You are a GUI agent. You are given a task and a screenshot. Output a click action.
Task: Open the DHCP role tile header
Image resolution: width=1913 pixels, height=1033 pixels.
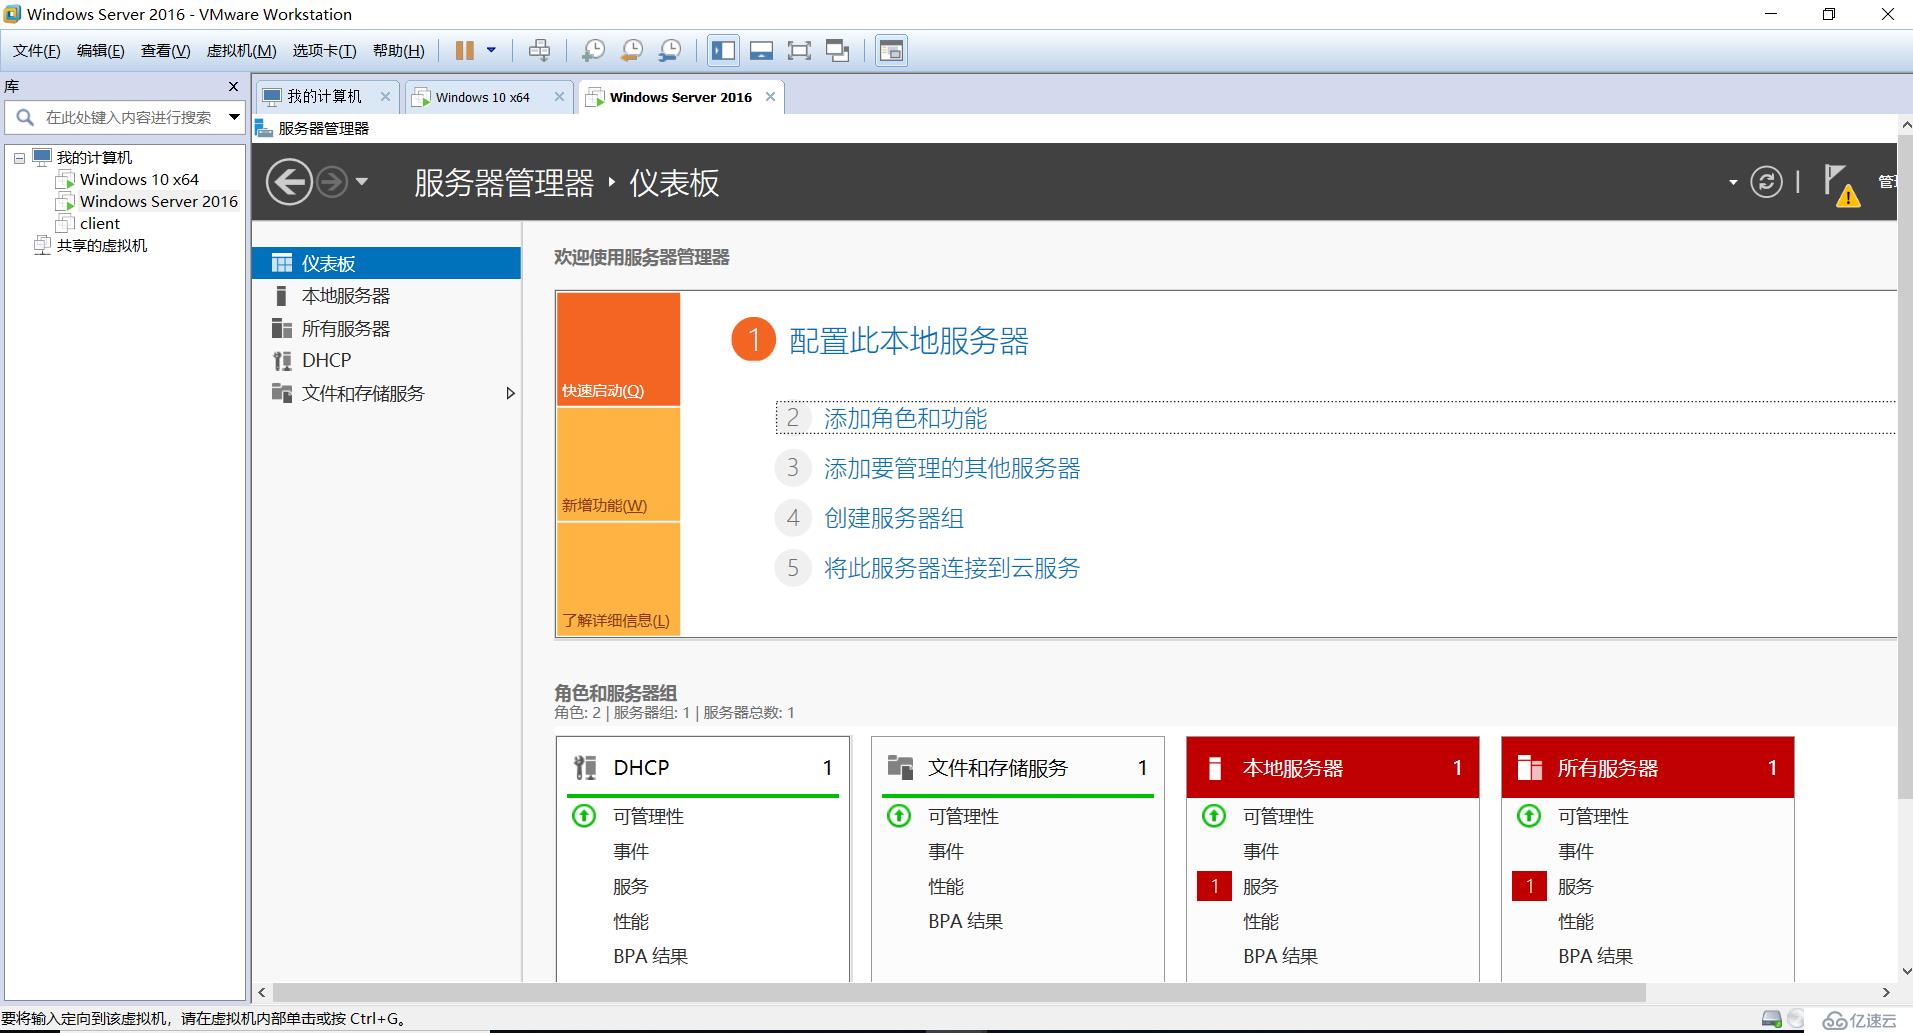(x=703, y=767)
